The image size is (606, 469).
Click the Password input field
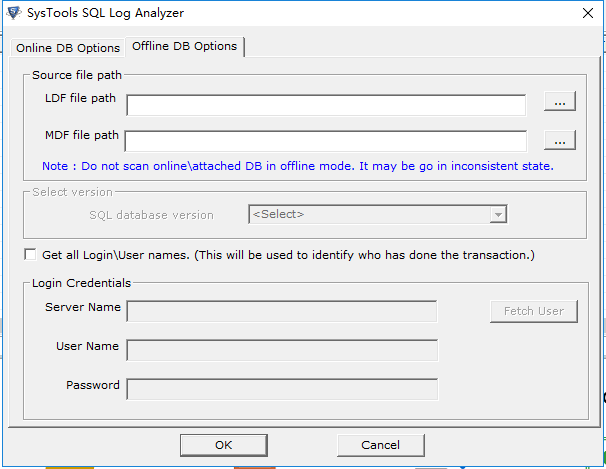(282, 389)
